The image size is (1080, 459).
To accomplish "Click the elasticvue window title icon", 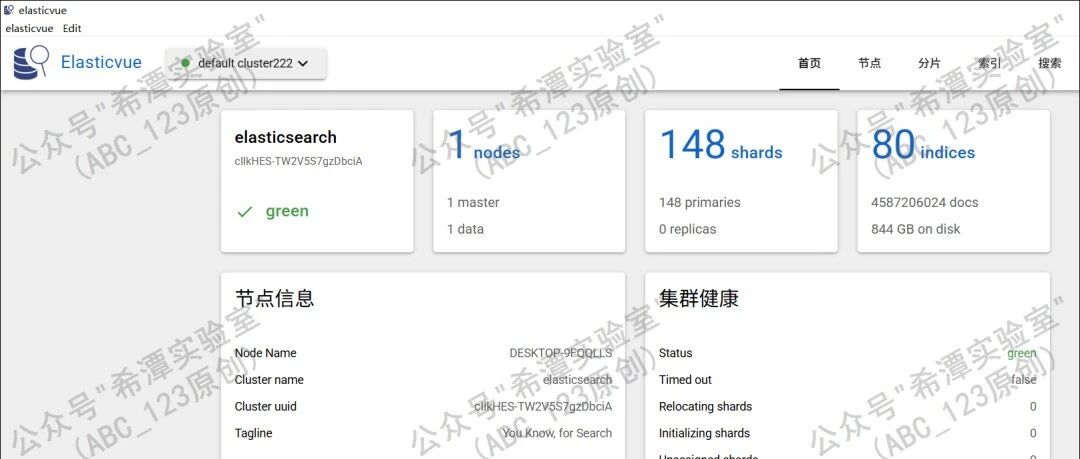I will pyautogui.click(x=9, y=10).
